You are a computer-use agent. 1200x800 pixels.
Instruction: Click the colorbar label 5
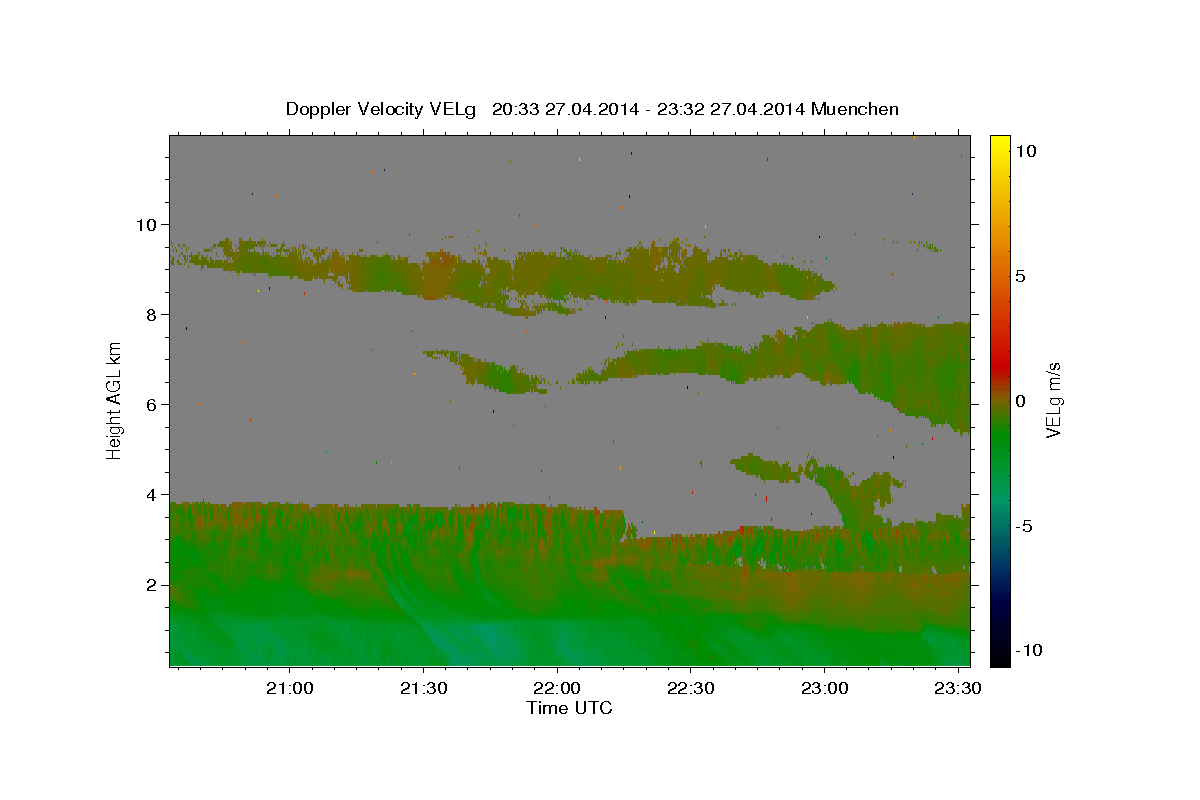1020,276
